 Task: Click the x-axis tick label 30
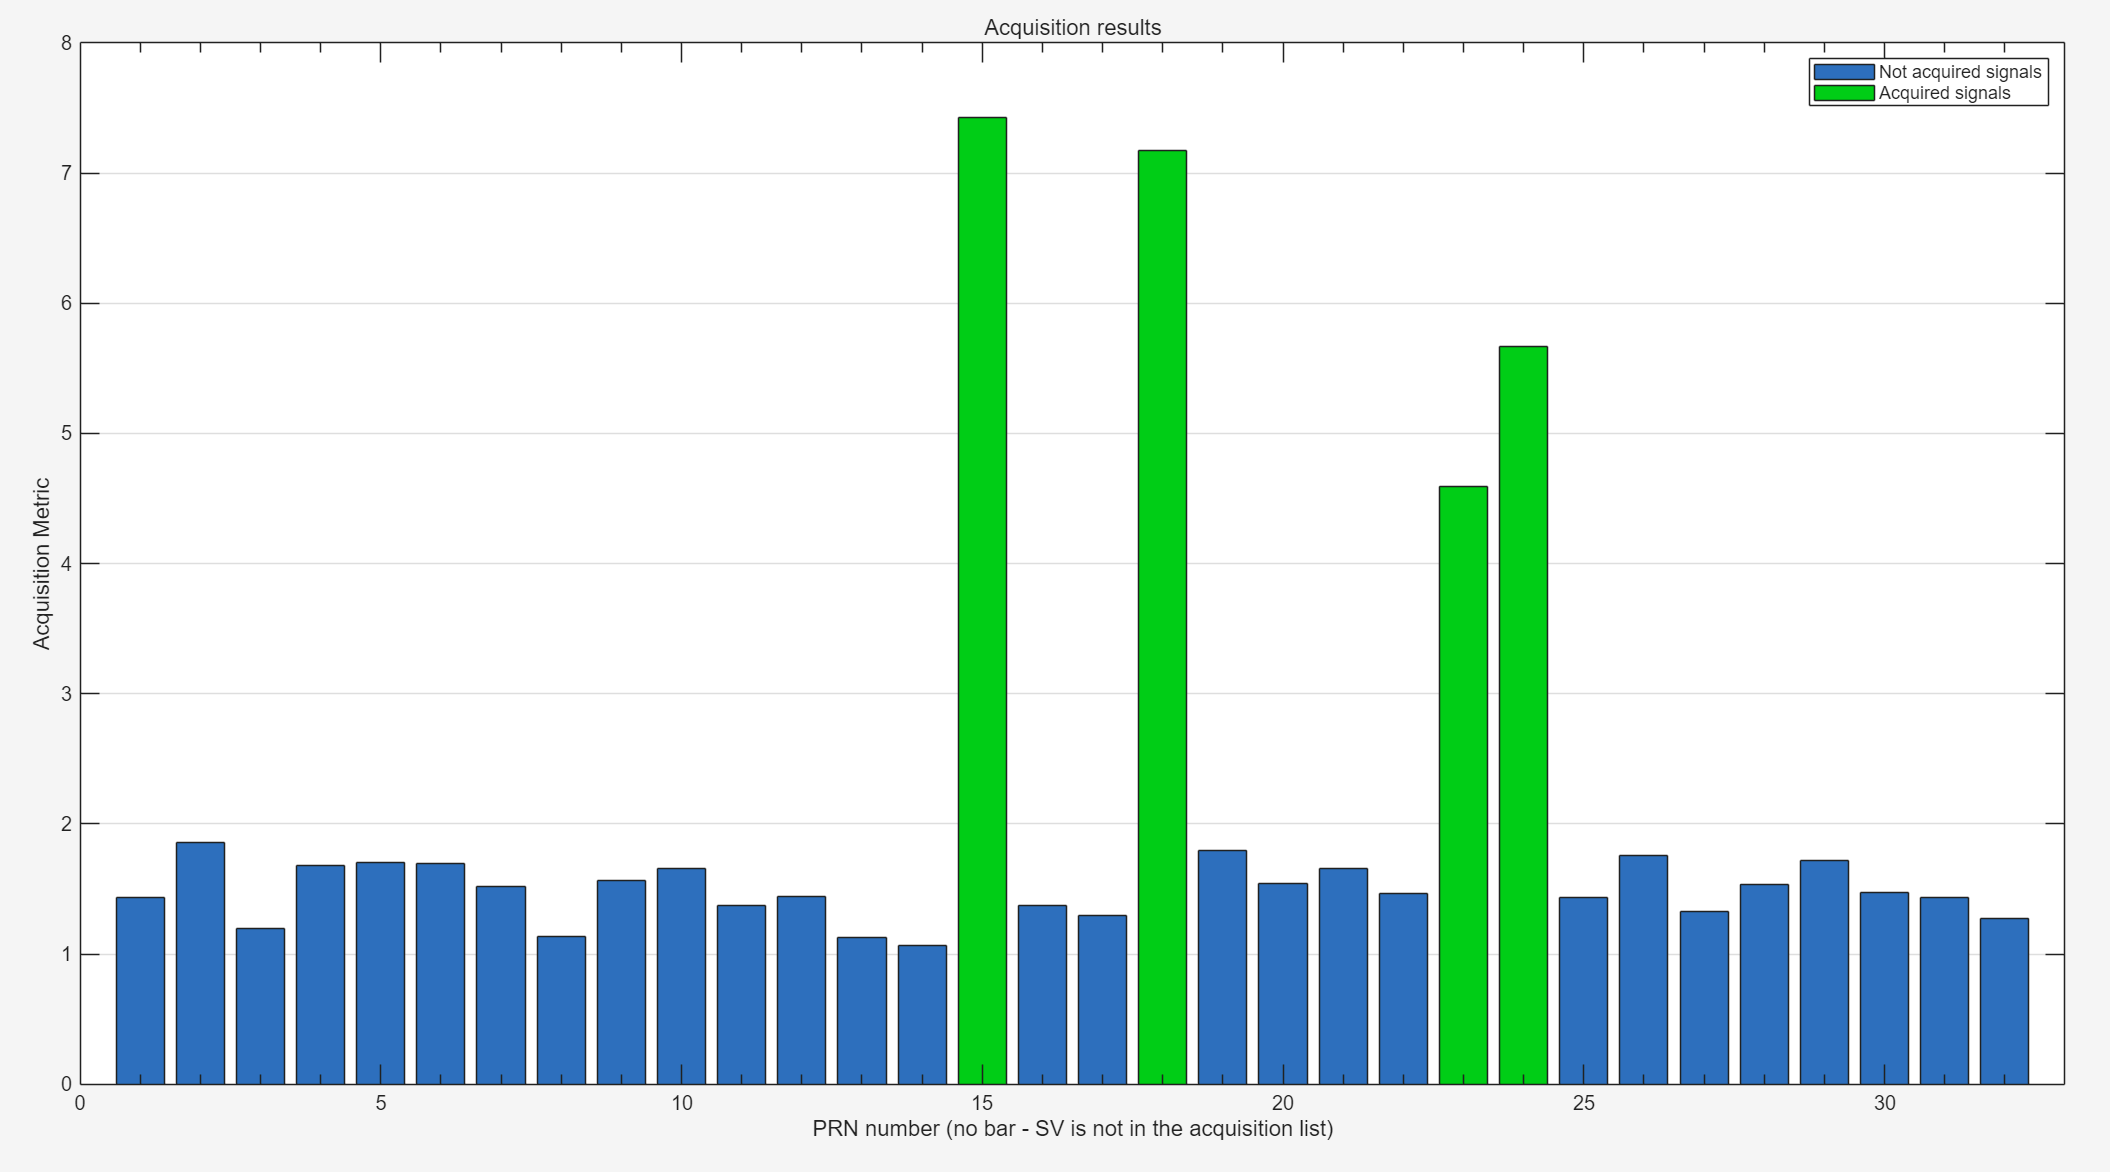(1884, 1103)
